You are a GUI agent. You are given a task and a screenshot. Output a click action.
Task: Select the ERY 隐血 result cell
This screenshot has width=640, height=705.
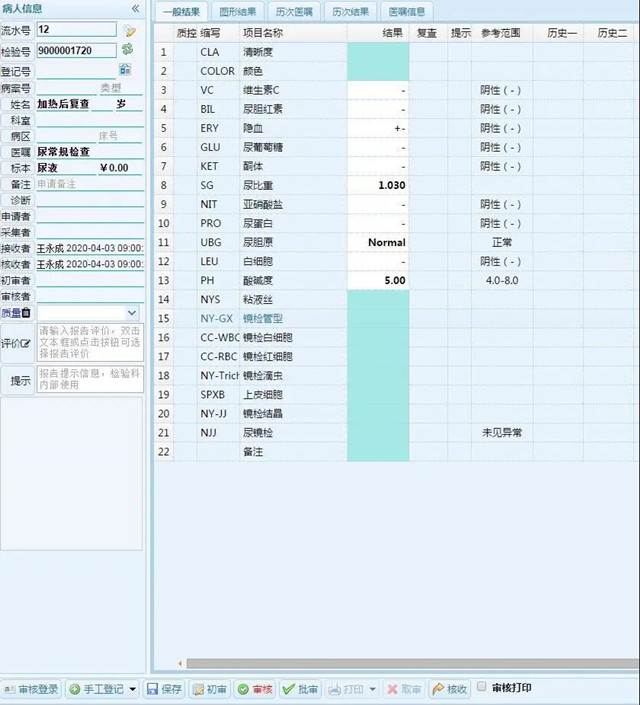point(378,128)
